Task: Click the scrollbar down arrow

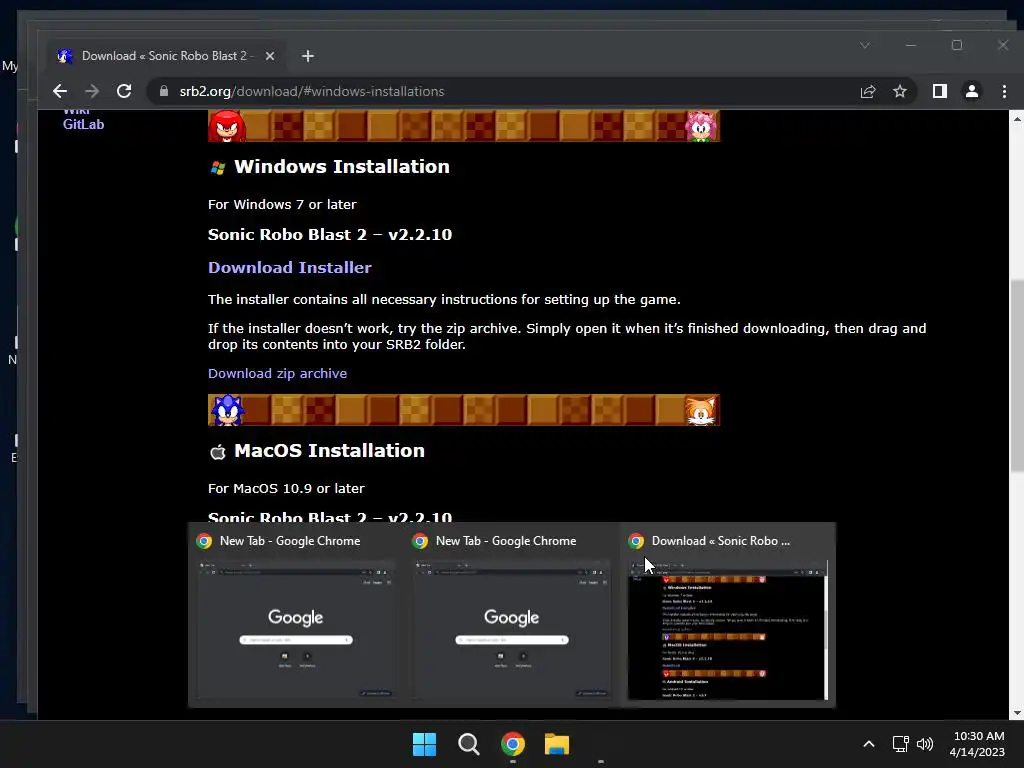Action: [1017, 712]
